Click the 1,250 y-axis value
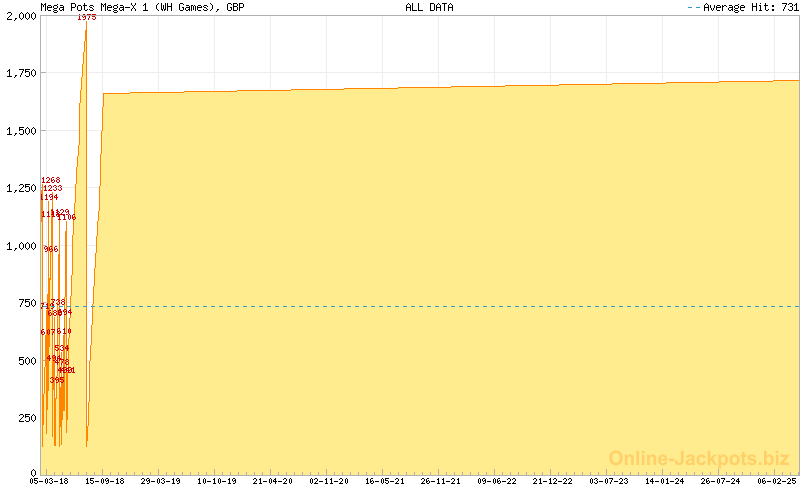Image resolution: width=800 pixels, height=490 pixels. point(19,188)
